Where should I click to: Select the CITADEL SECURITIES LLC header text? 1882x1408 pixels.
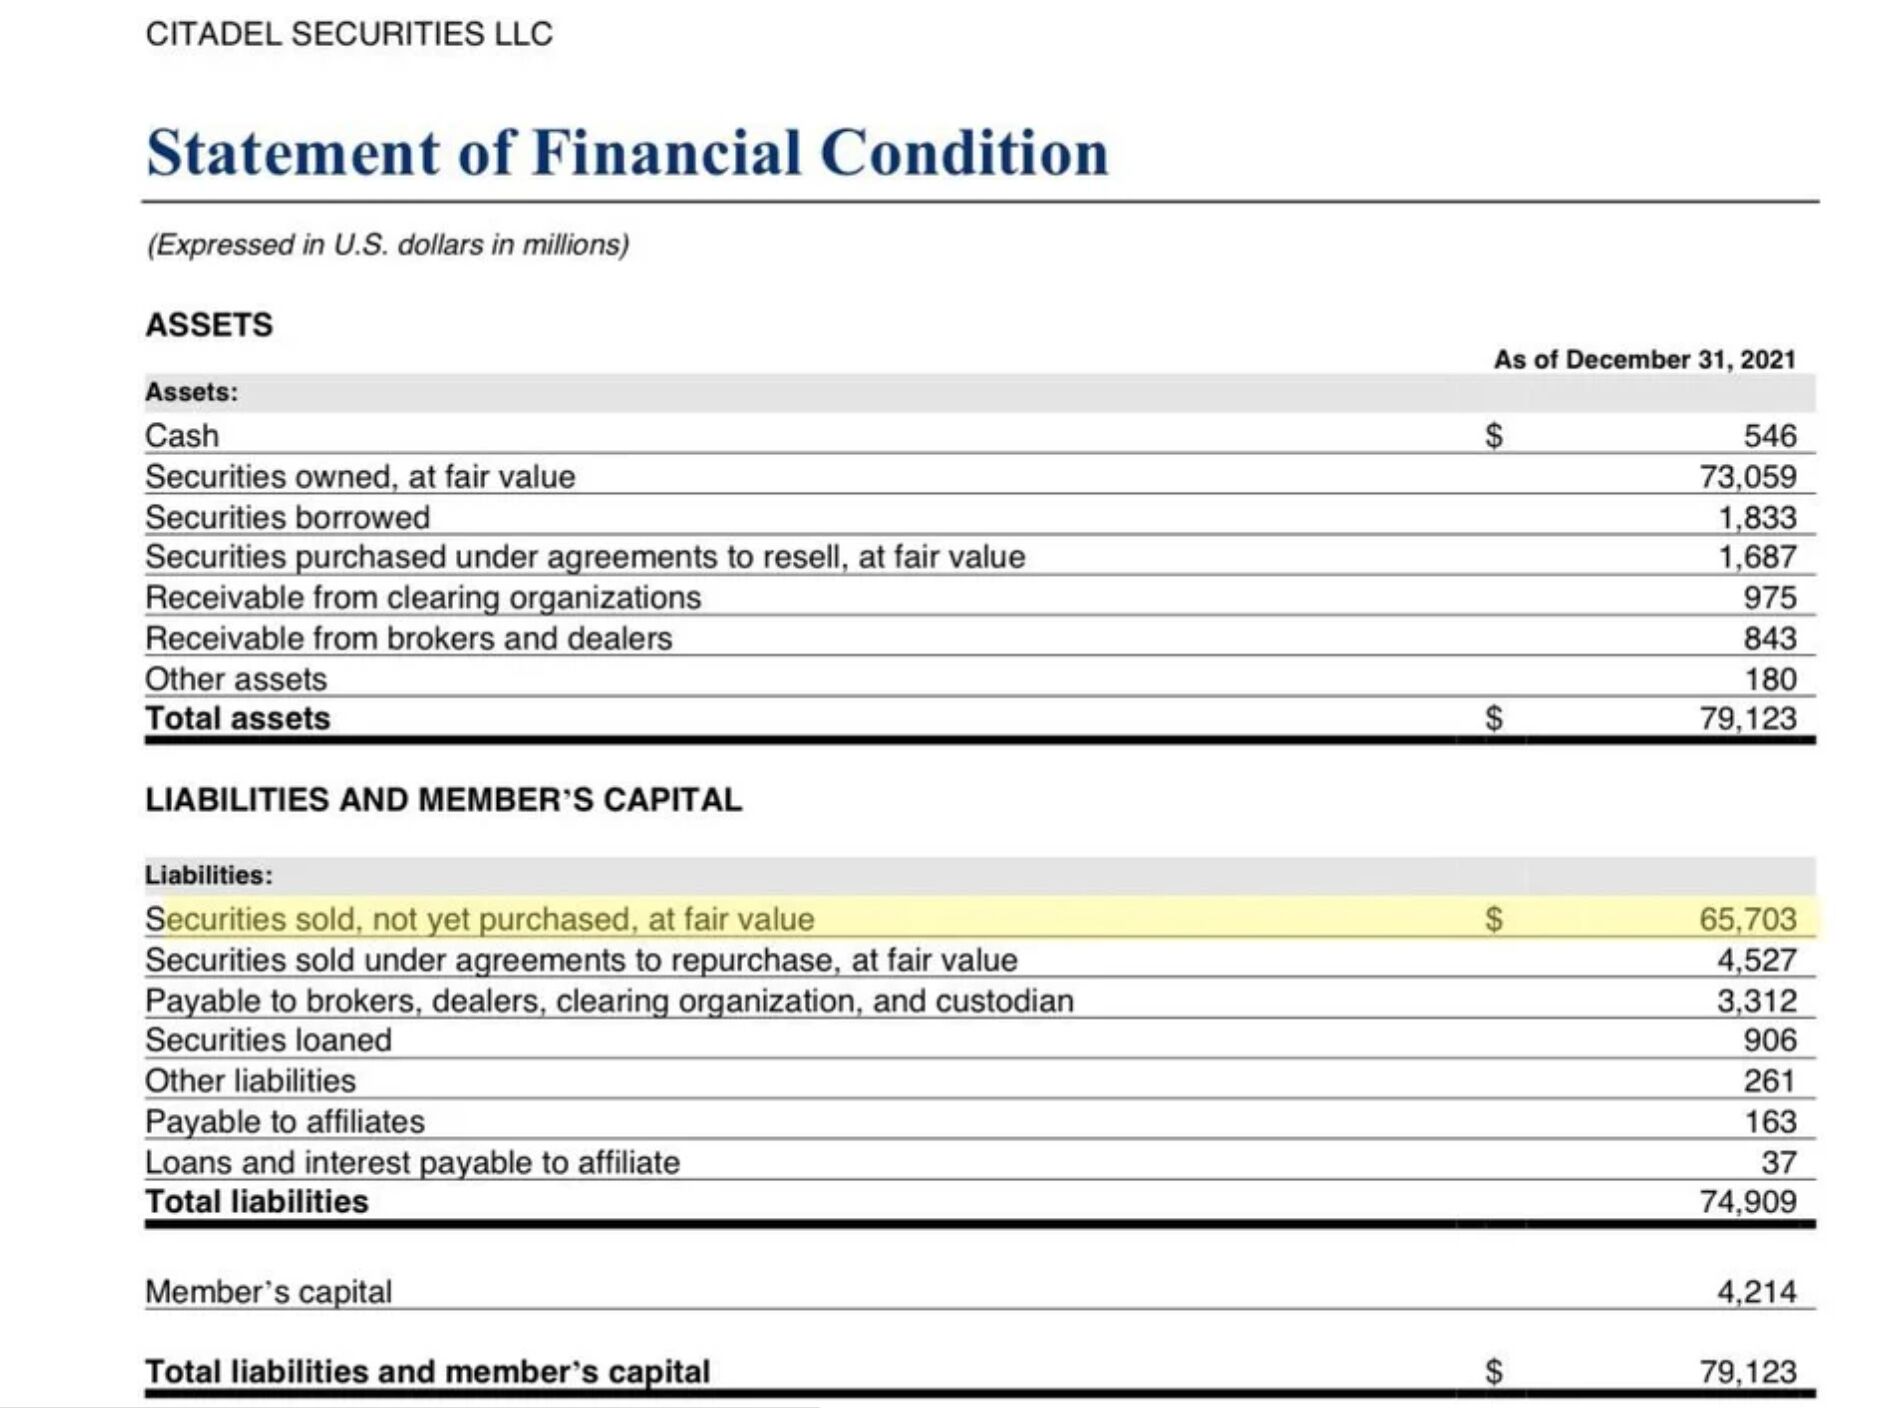point(349,34)
